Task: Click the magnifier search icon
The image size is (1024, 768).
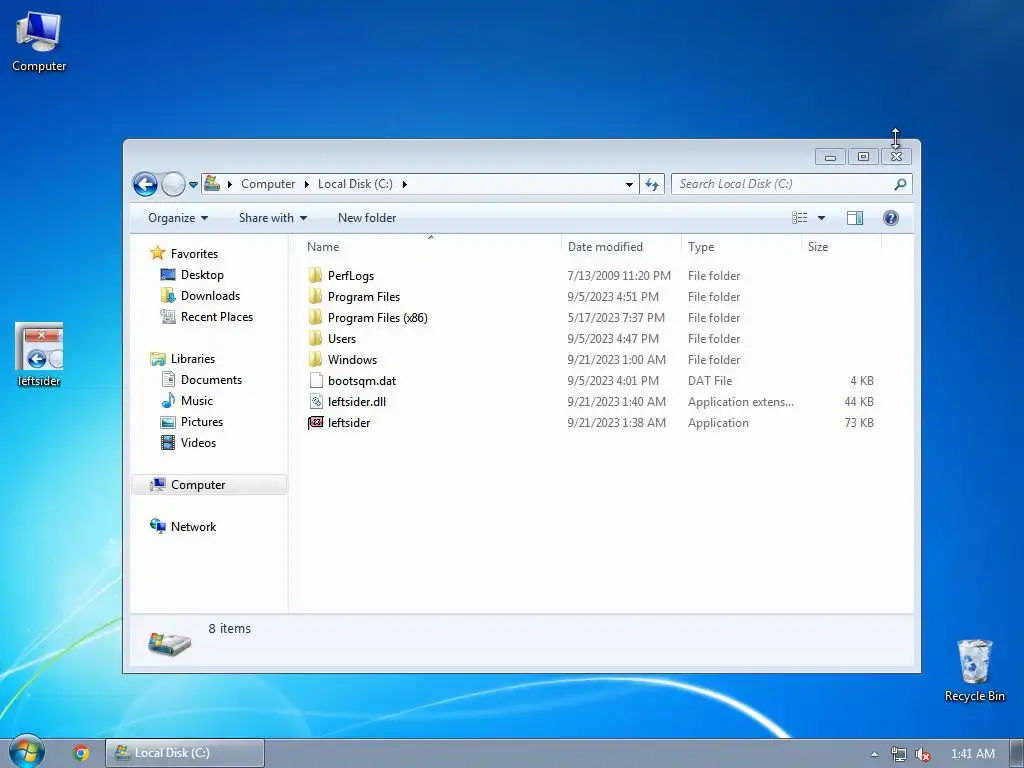Action: [900, 184]
